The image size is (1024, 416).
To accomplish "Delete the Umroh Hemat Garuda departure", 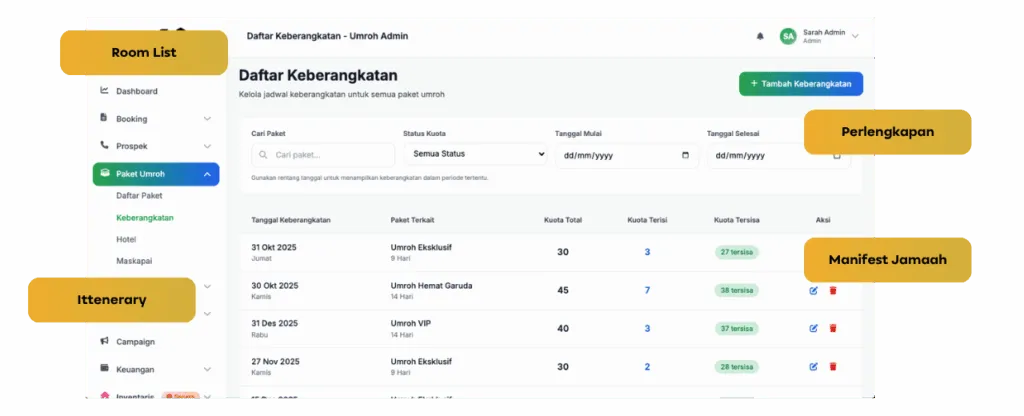I will [x=833, y=290].
